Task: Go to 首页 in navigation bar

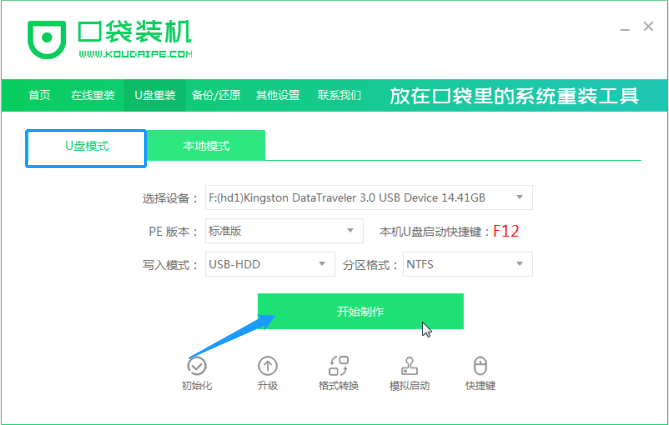Action: click(x=39, y=96)
